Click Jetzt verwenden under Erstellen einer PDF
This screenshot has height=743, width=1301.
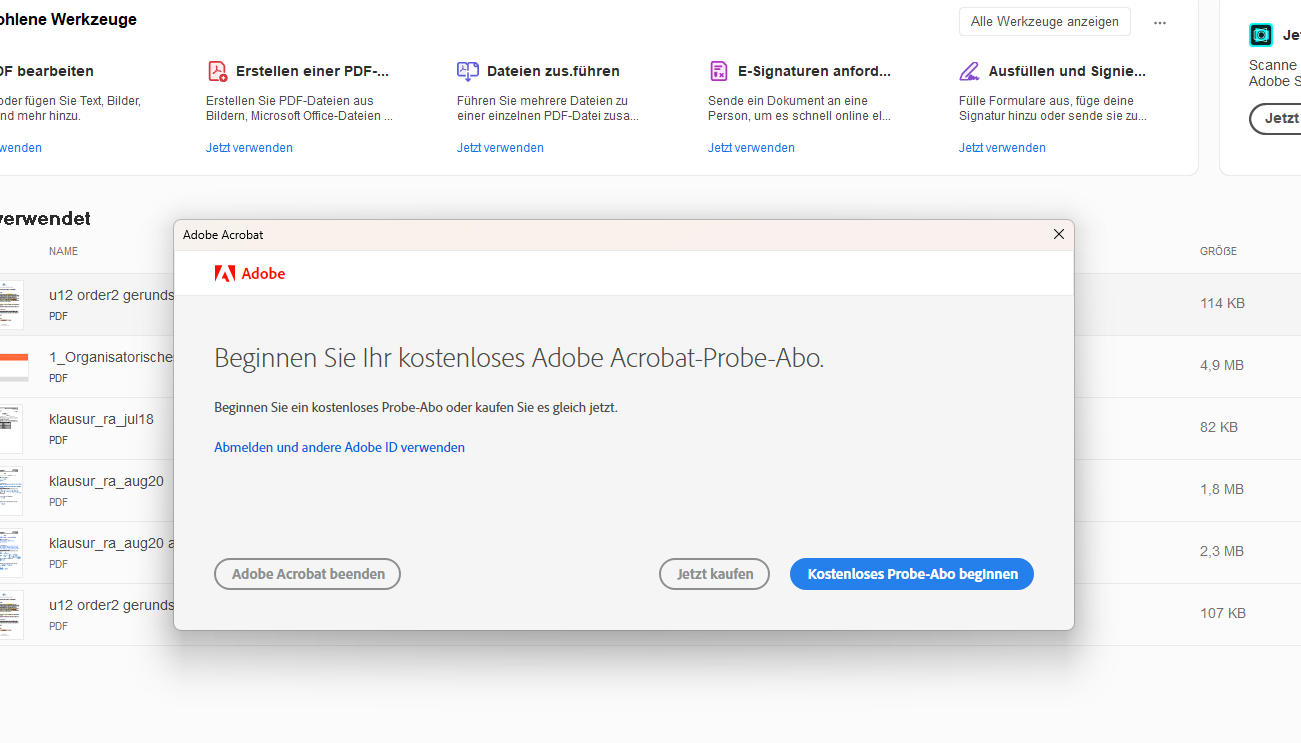(249, 148)
